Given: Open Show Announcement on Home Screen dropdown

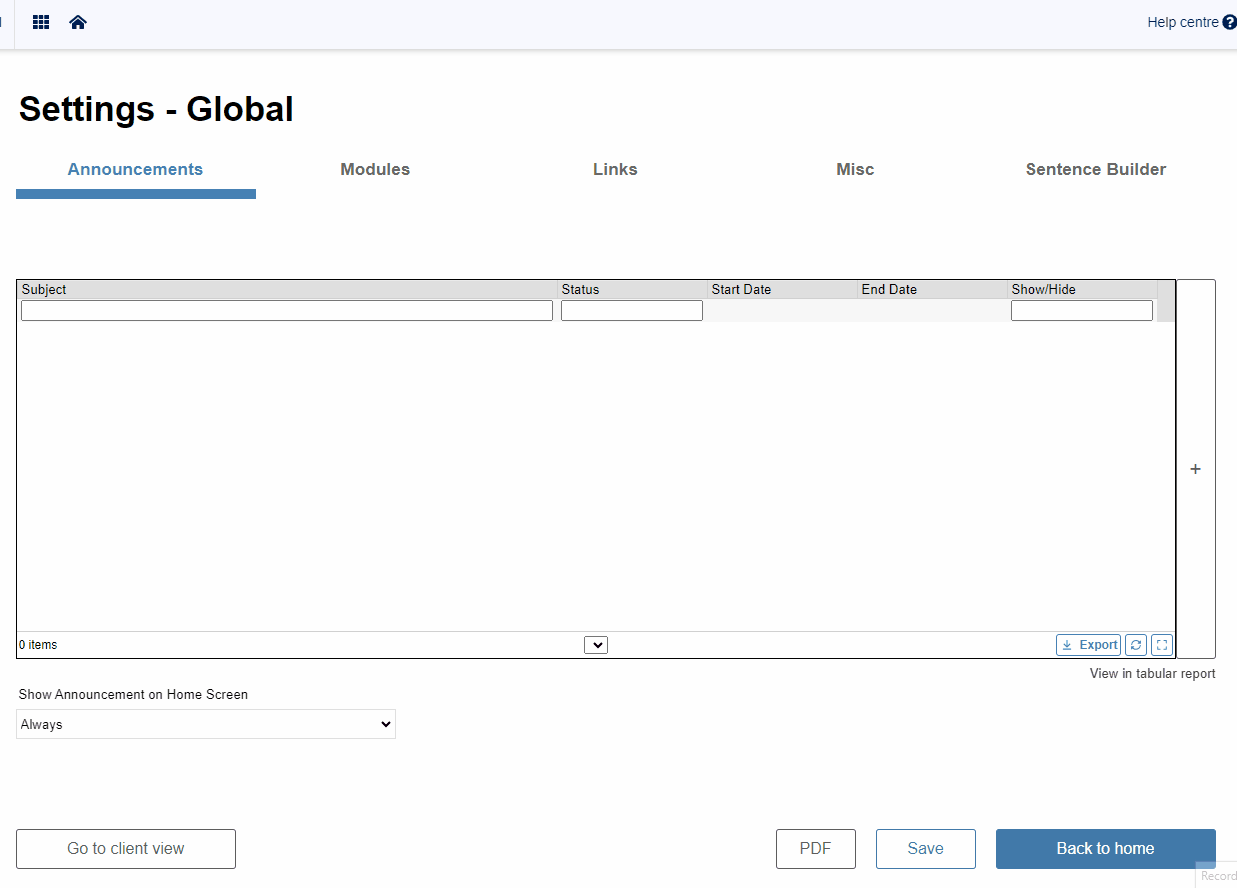Looking at the screenshot, I should [x=206, y=724].
